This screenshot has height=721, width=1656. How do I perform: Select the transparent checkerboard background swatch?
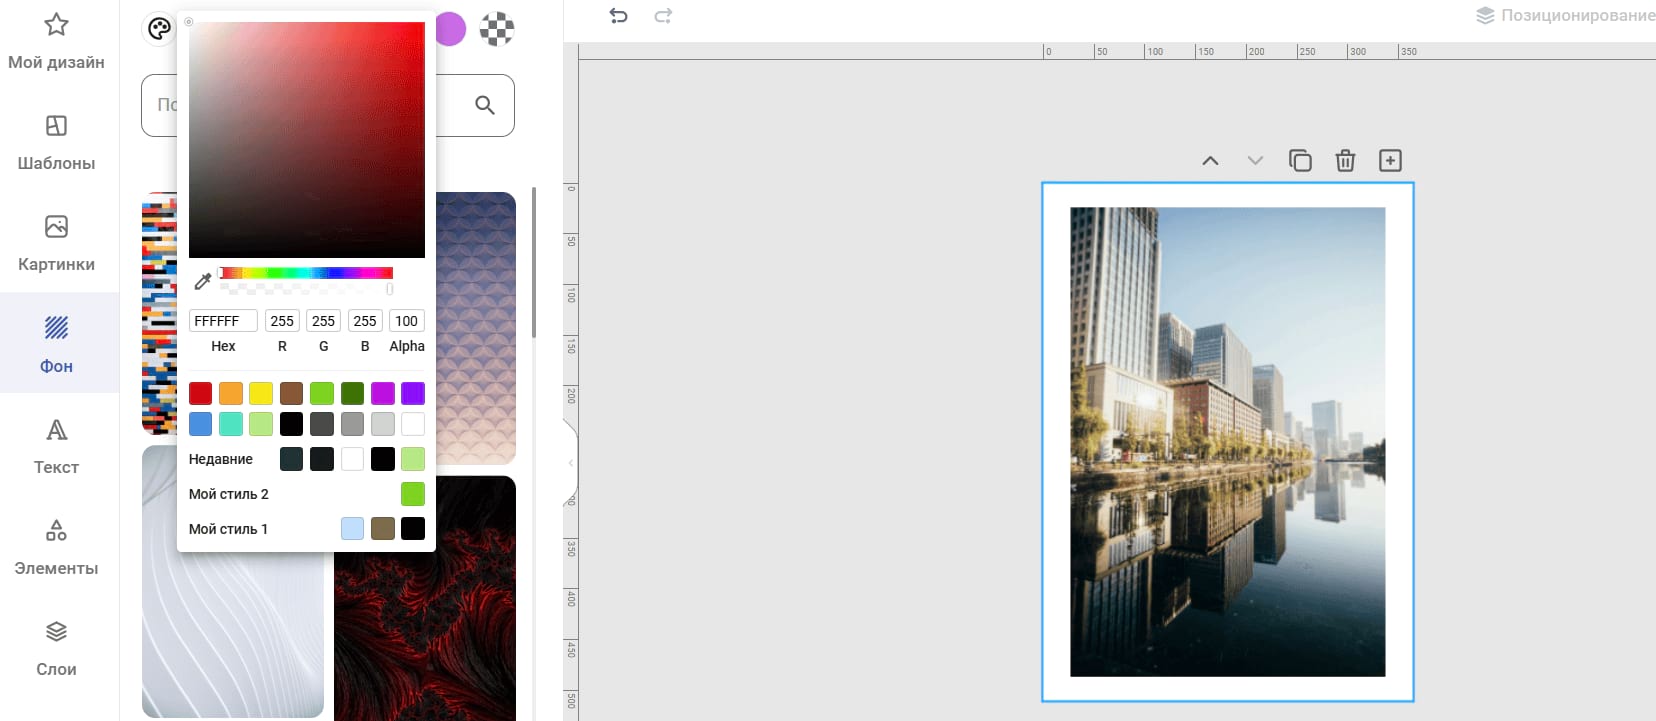[x=497, y=29]
